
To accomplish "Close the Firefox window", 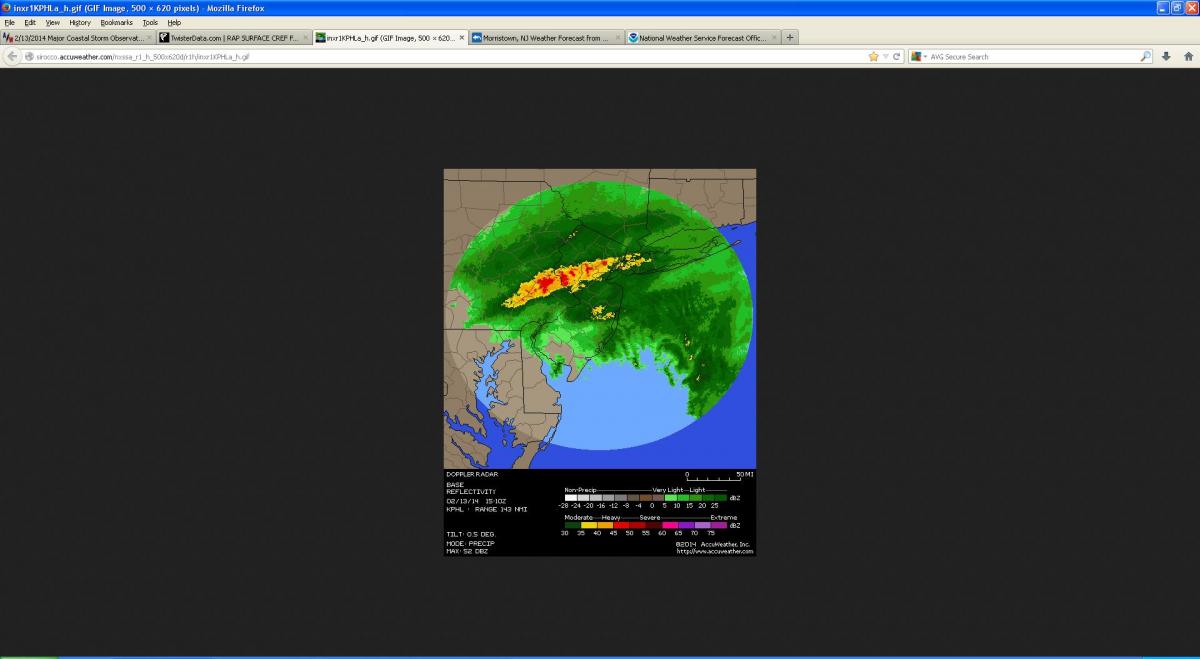I will click(x=1190, y=8).
